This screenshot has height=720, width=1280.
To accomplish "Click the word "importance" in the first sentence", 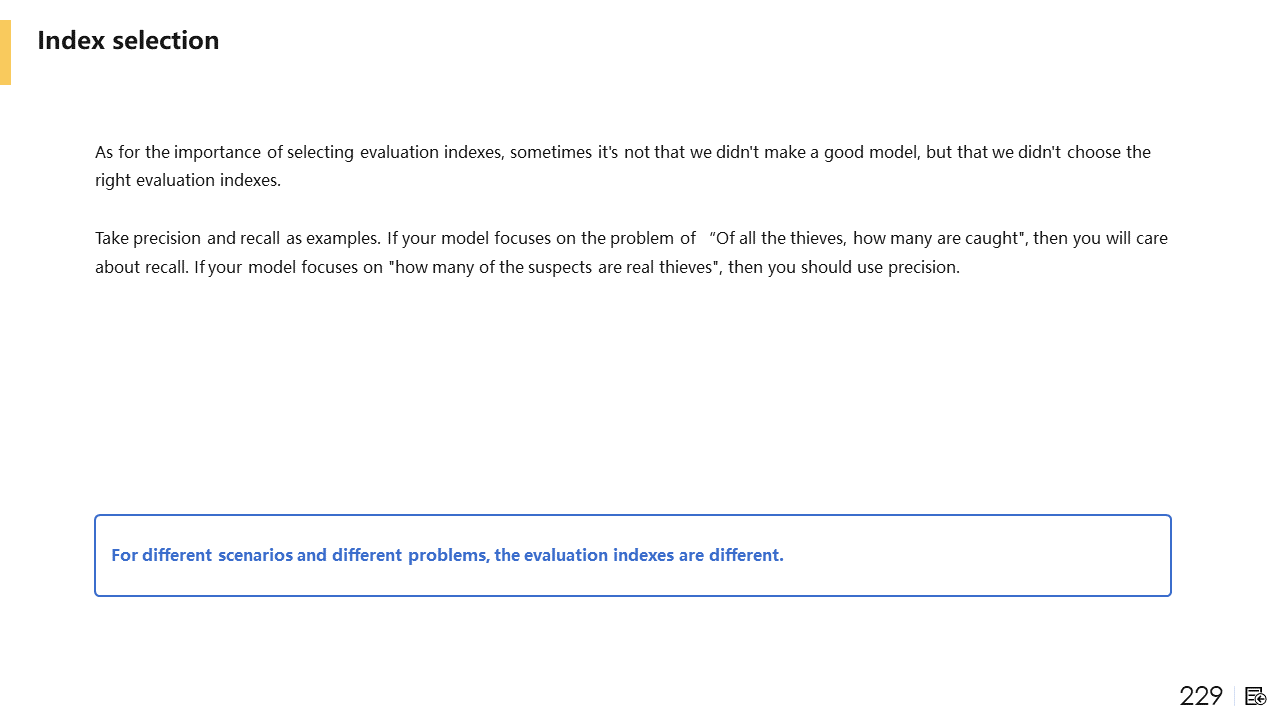I will click(x=218, y=152).
